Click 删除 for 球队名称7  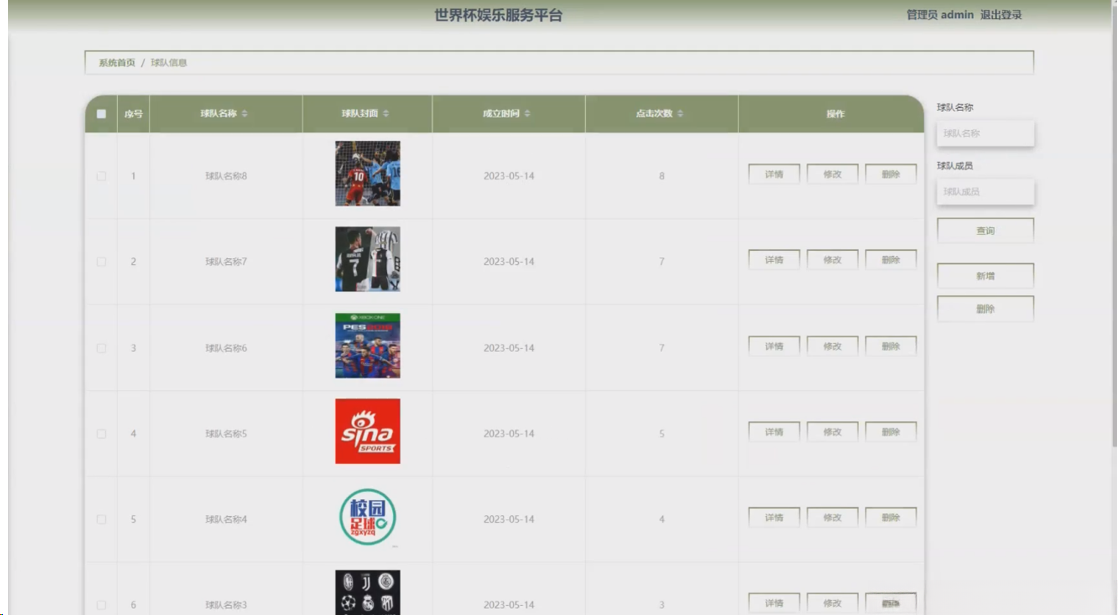pyautogui.click(x=891, y=259)
